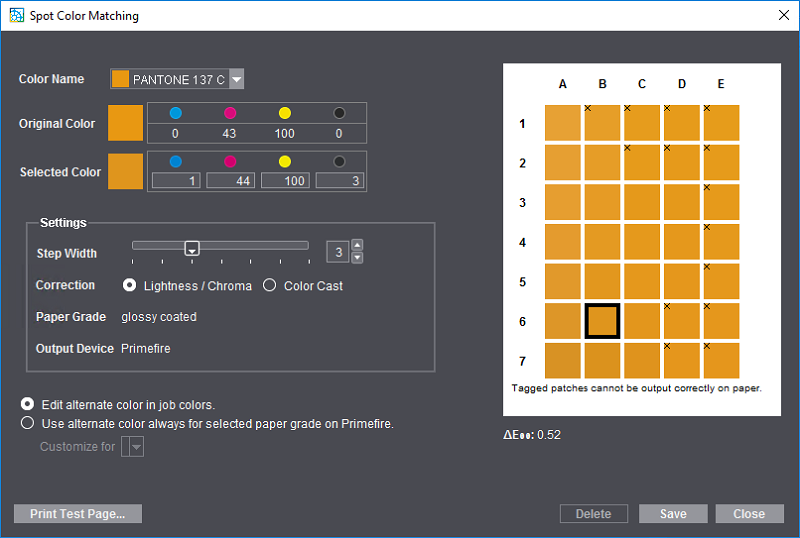Click the Close button at bottom right
800x538 pixels.
(x=749, y=514)
